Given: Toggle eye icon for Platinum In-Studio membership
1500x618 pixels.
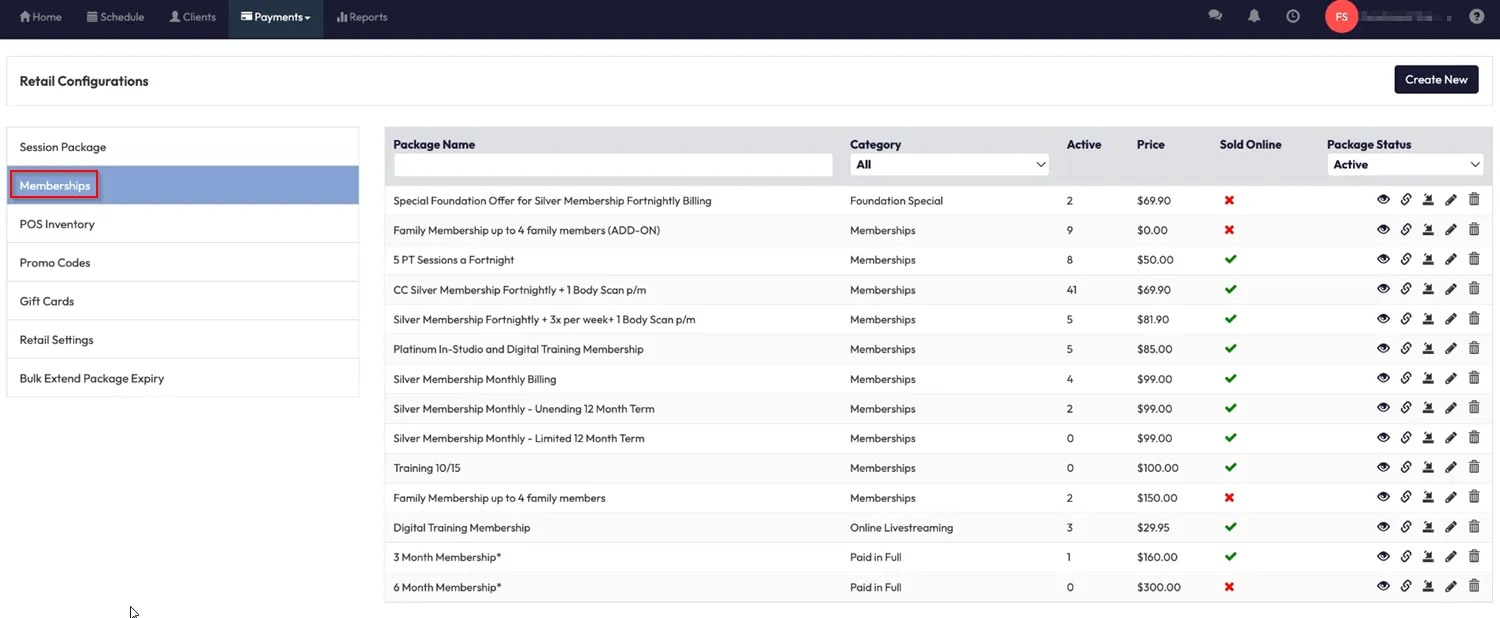Looking at the screenshot, I should point(1383,349).
